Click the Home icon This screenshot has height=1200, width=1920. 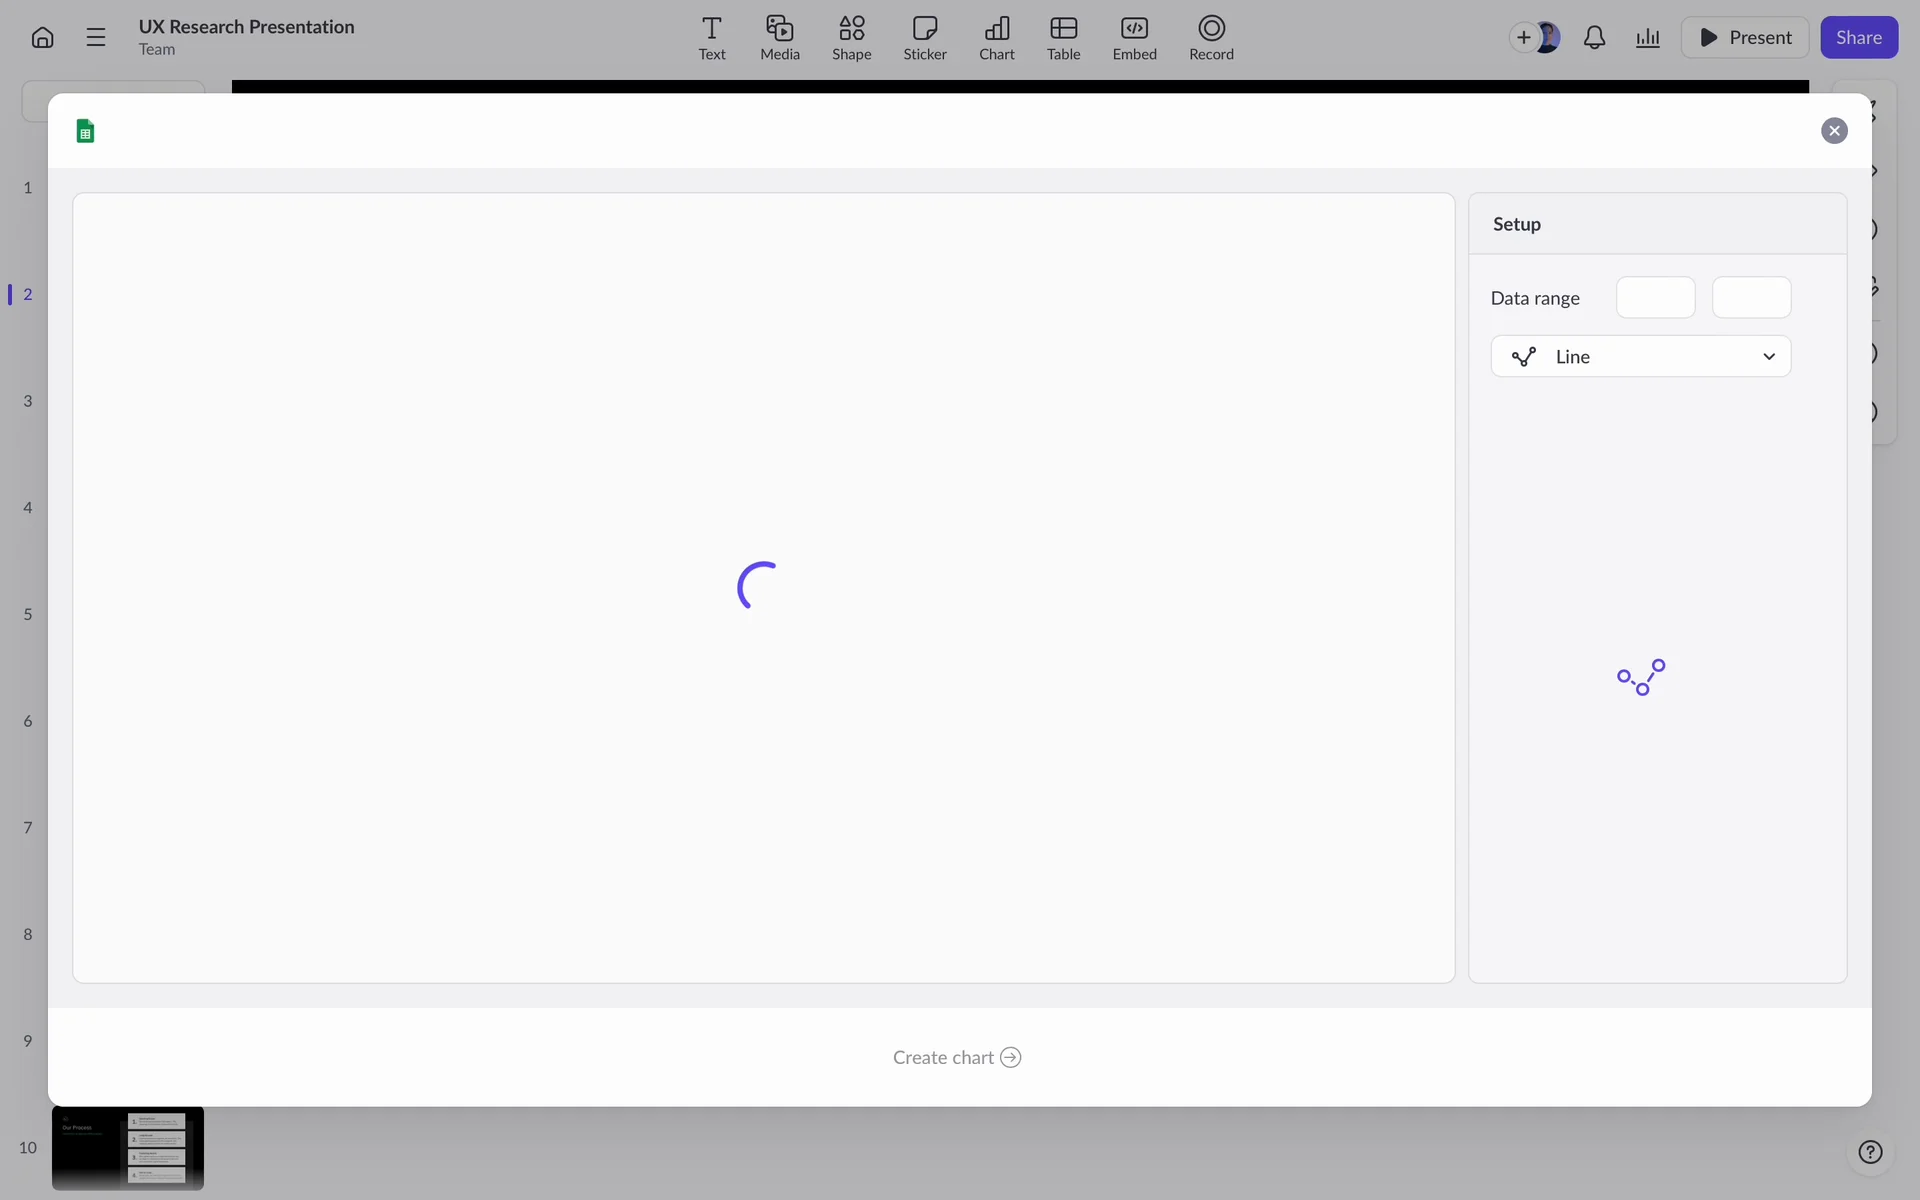[x=42, y=38]
